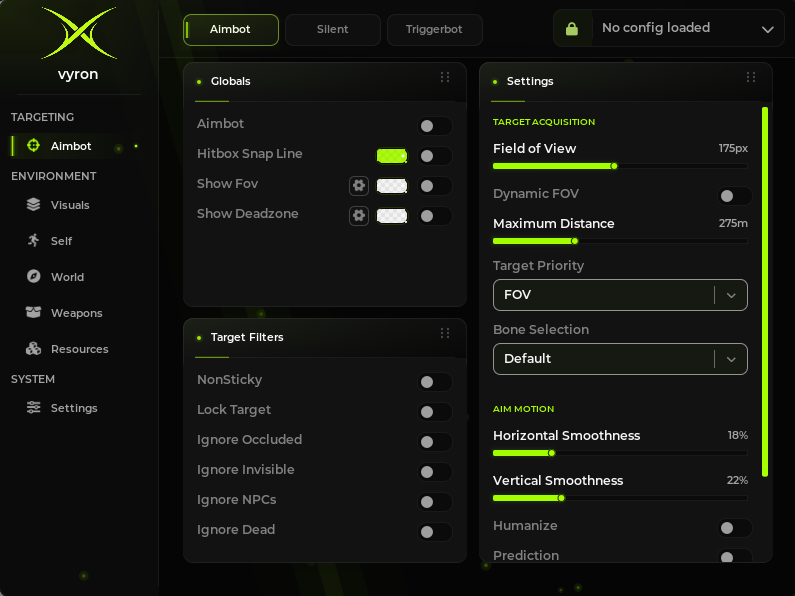Click the 275m Maximum Distance value
The height and width of the screenshot is (596, 795).
[733, 224]
